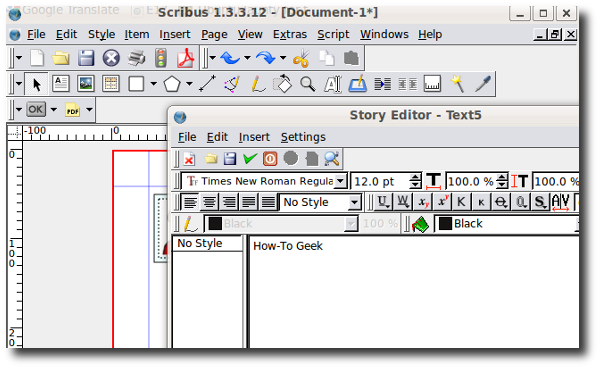The height and width of the screenshot is (369, 600).
Task: Update text frame and exit green check
Action: coord(250,158)
